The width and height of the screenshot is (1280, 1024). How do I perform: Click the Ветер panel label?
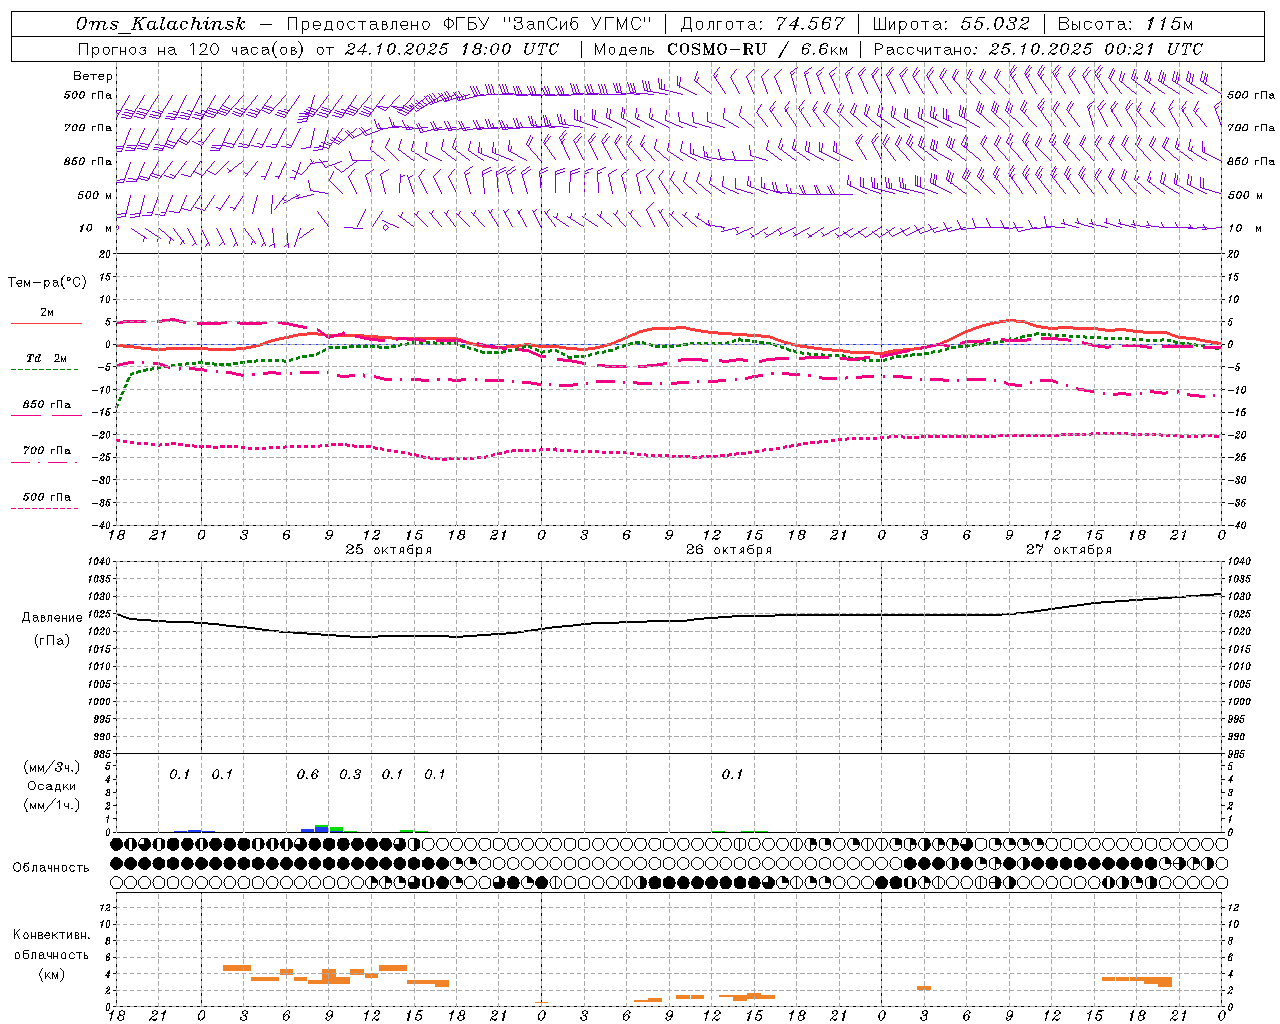pos(93,76)
